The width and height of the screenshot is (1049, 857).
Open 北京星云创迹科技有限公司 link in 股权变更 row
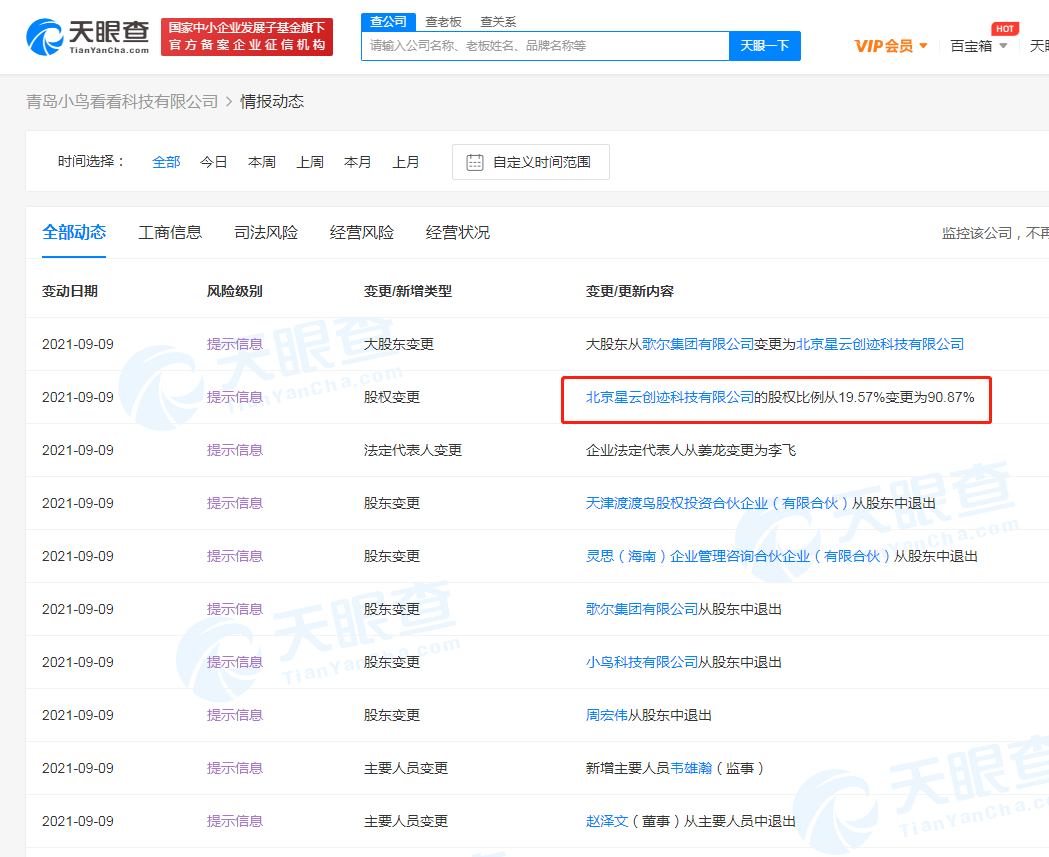click(670, 397)
